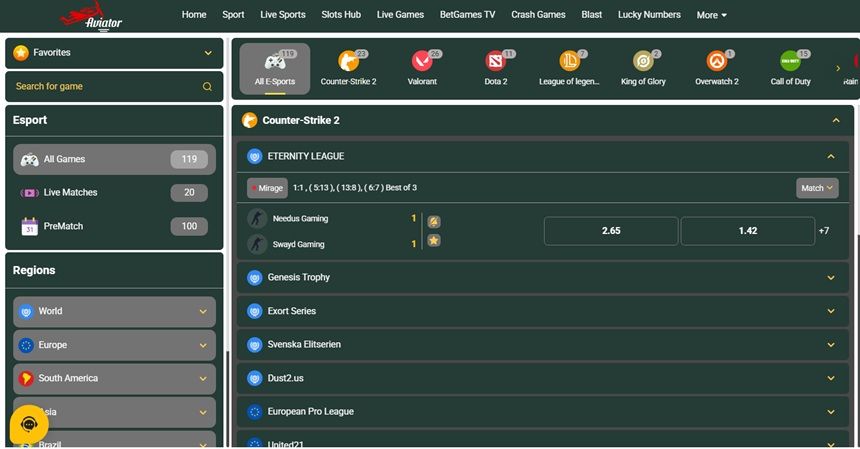Toggle the Mirage map button

[268, 188]
